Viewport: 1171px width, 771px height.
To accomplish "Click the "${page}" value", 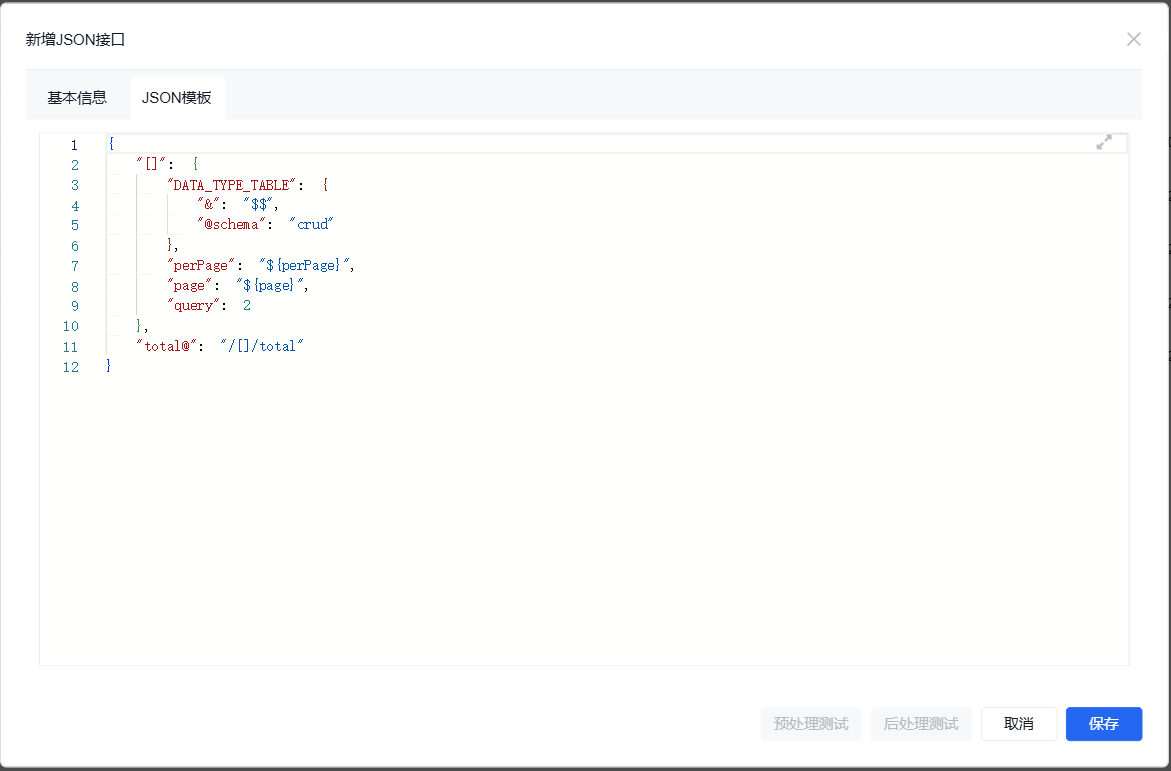I will (270, 285).
